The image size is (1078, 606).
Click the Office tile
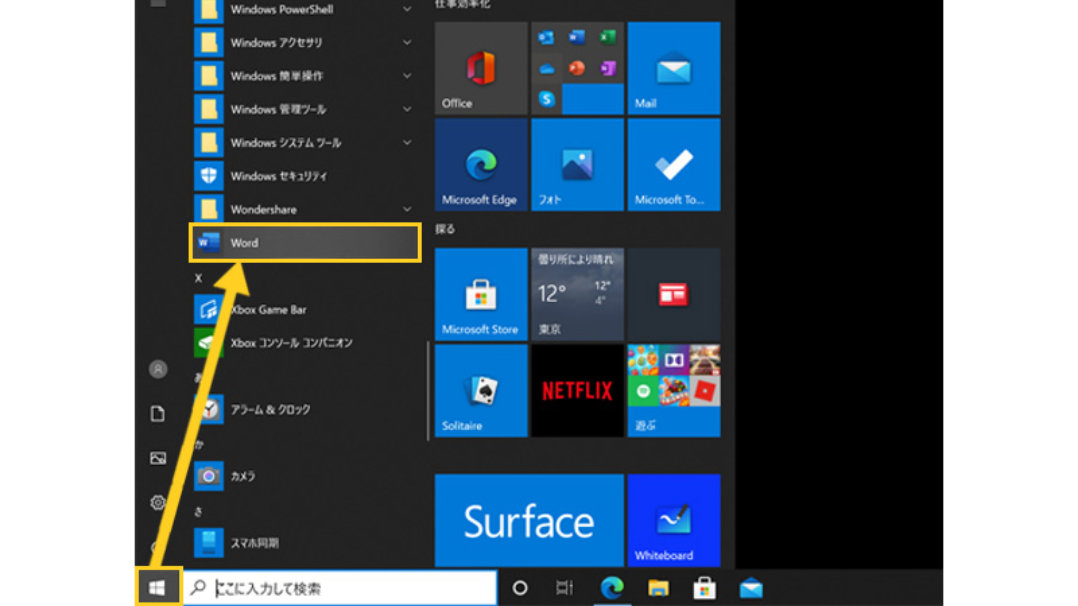point(481,68)
